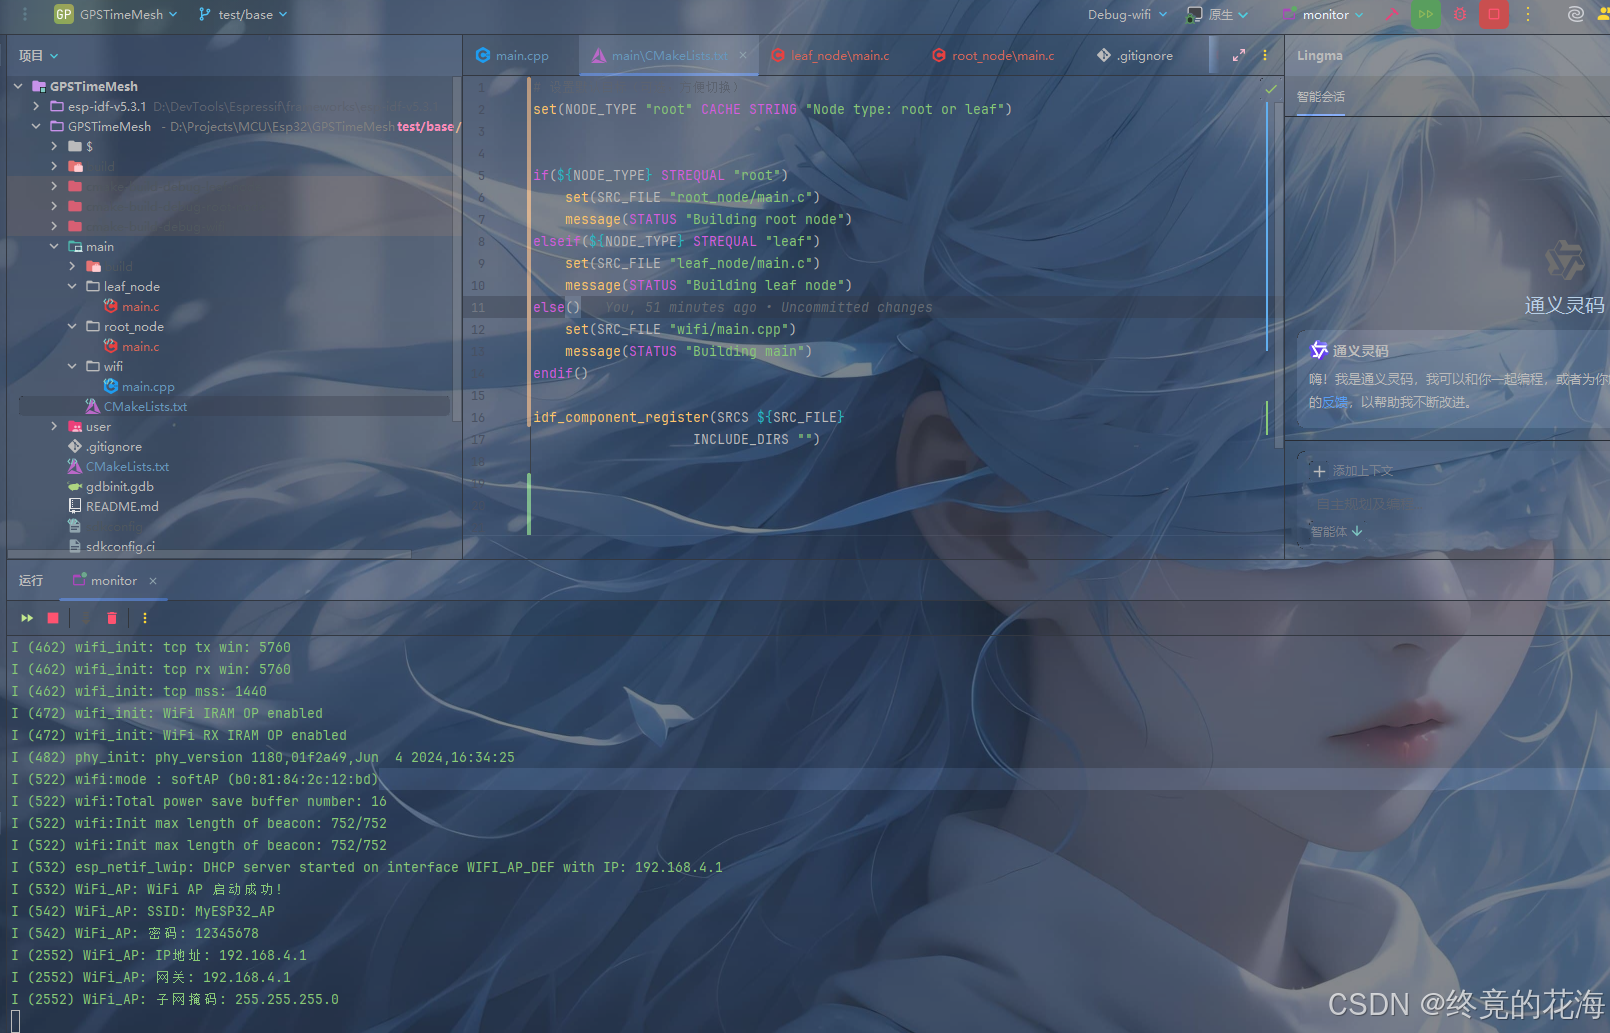This screenshot has height=1033, width=1610.
Task: Toggle scroll to end in Run panel
Action: [85, 618]
